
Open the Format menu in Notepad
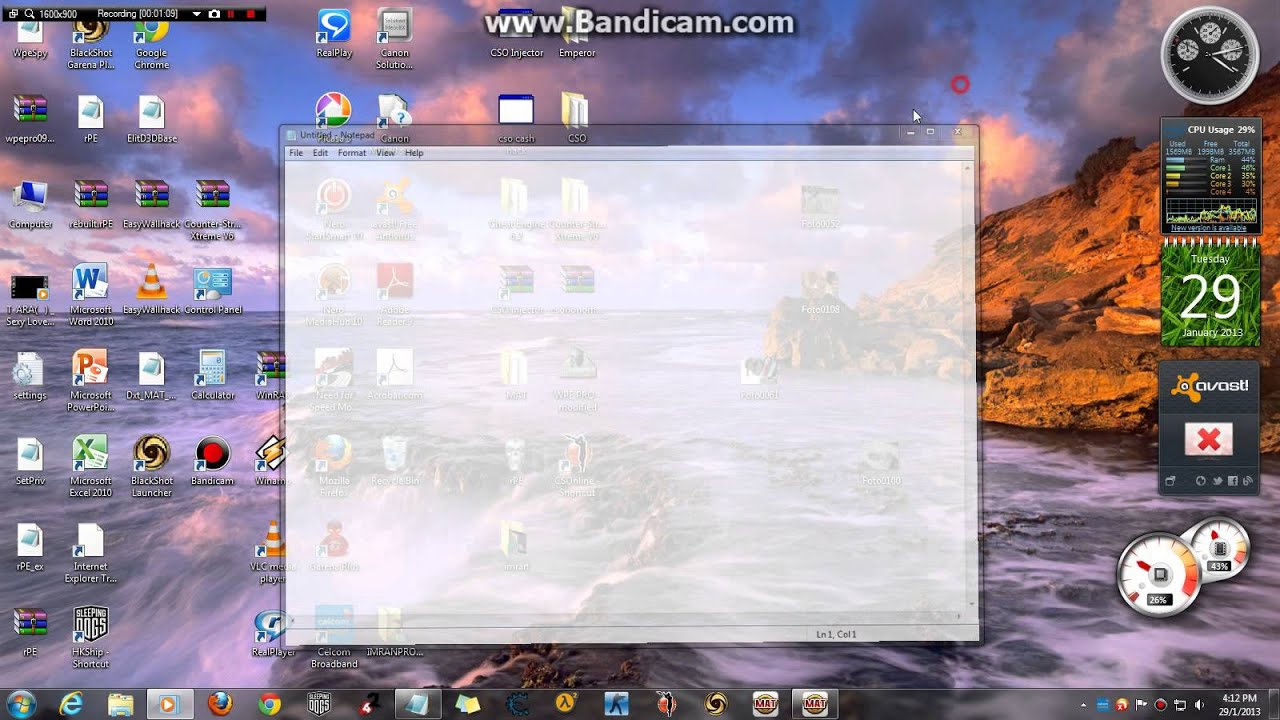coord(351,153)
